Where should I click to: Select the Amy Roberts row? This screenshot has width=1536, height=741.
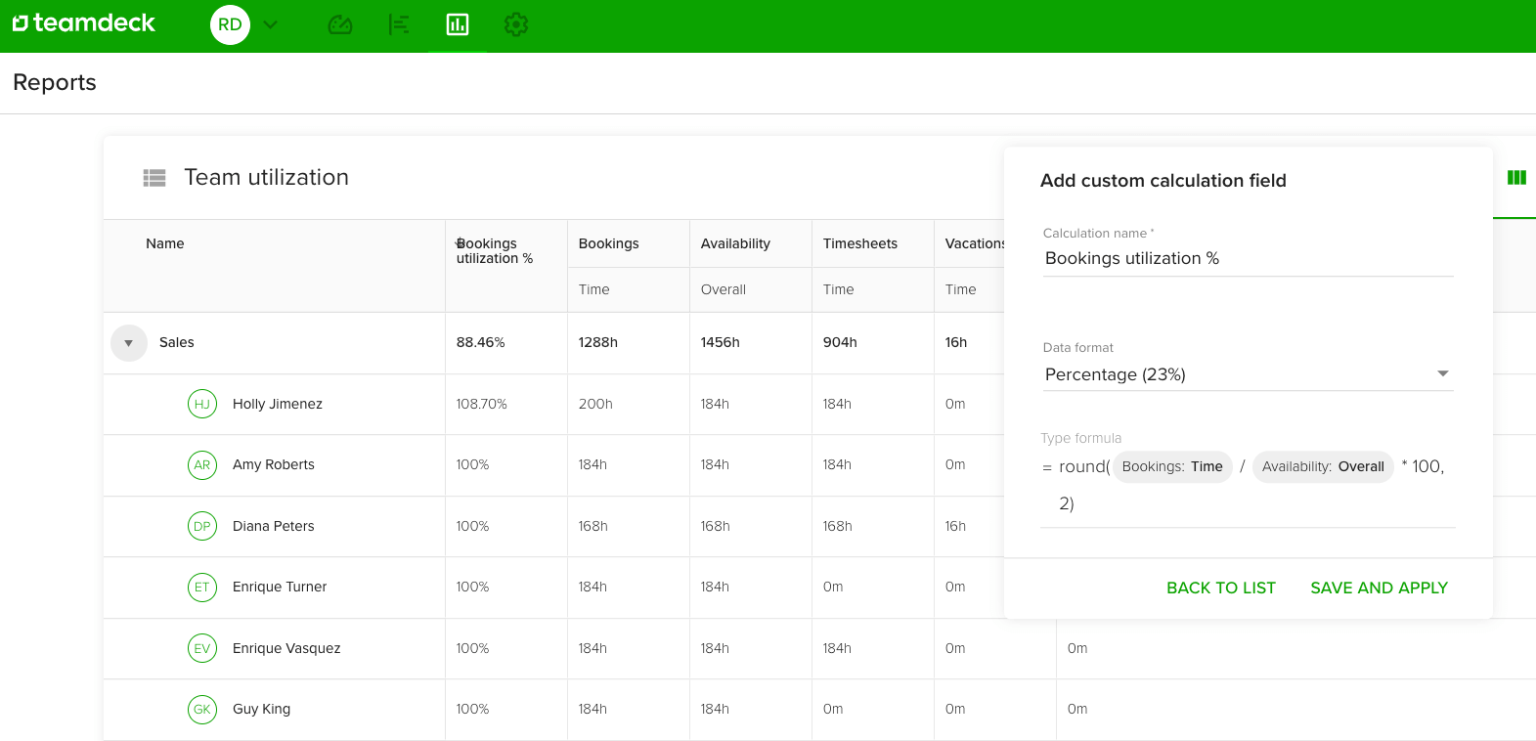pyautogui.click(x=273, y=465)
